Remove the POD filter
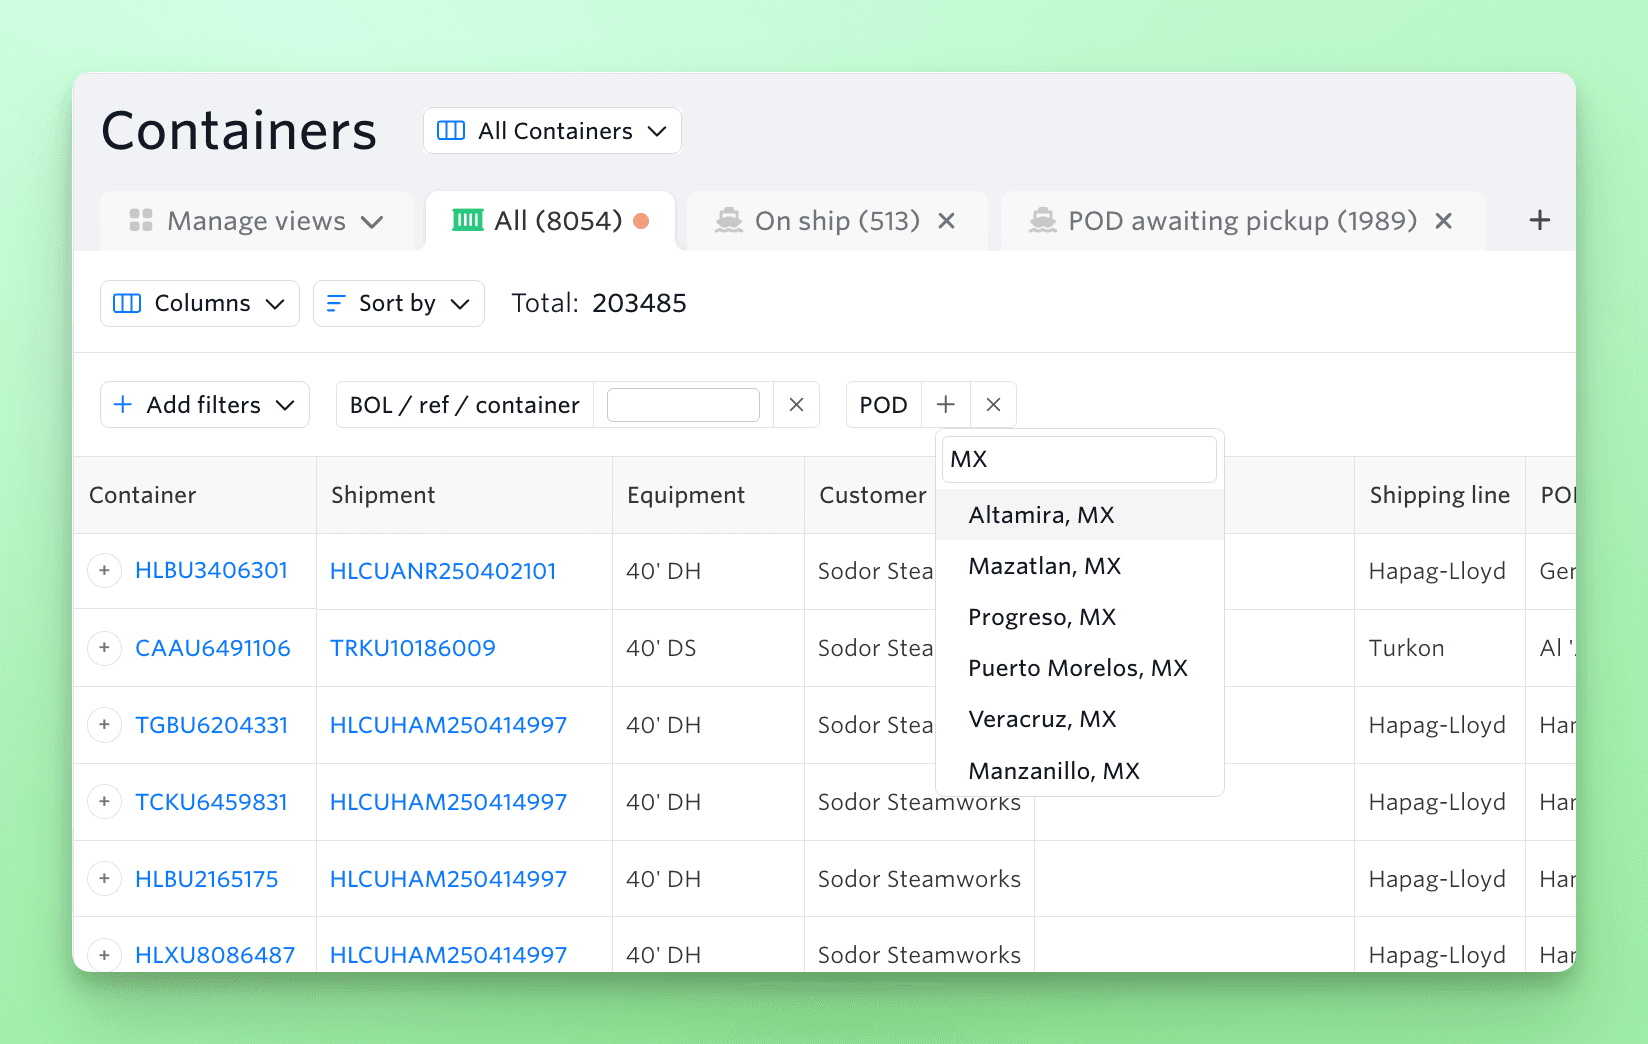1648x1044 pixels. pos(993,405)
